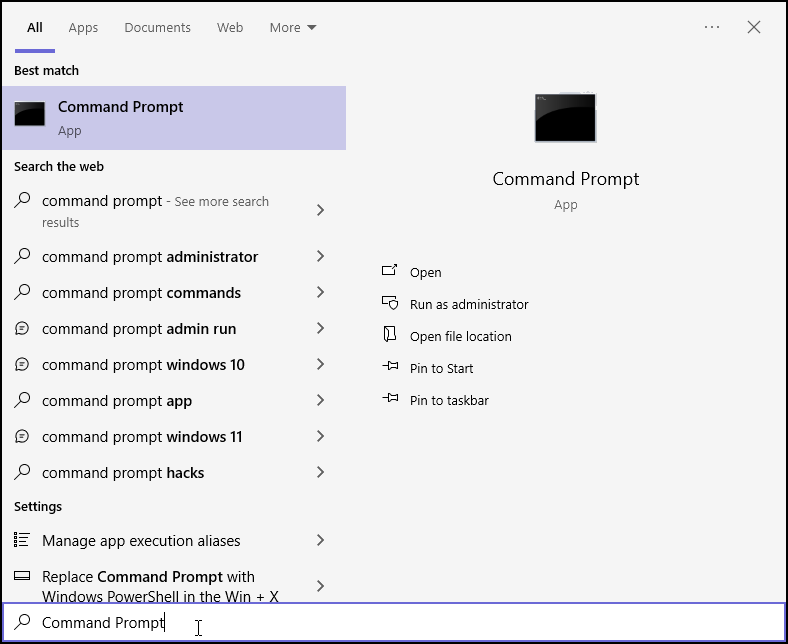Click the Manage app execution aliases icon

[x=22, y=540]
